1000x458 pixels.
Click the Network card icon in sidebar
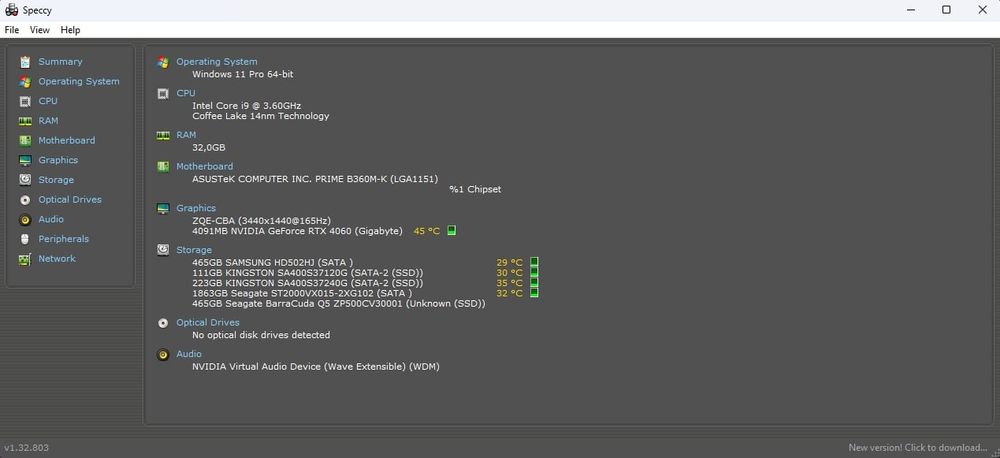click(x=25, y=259)
